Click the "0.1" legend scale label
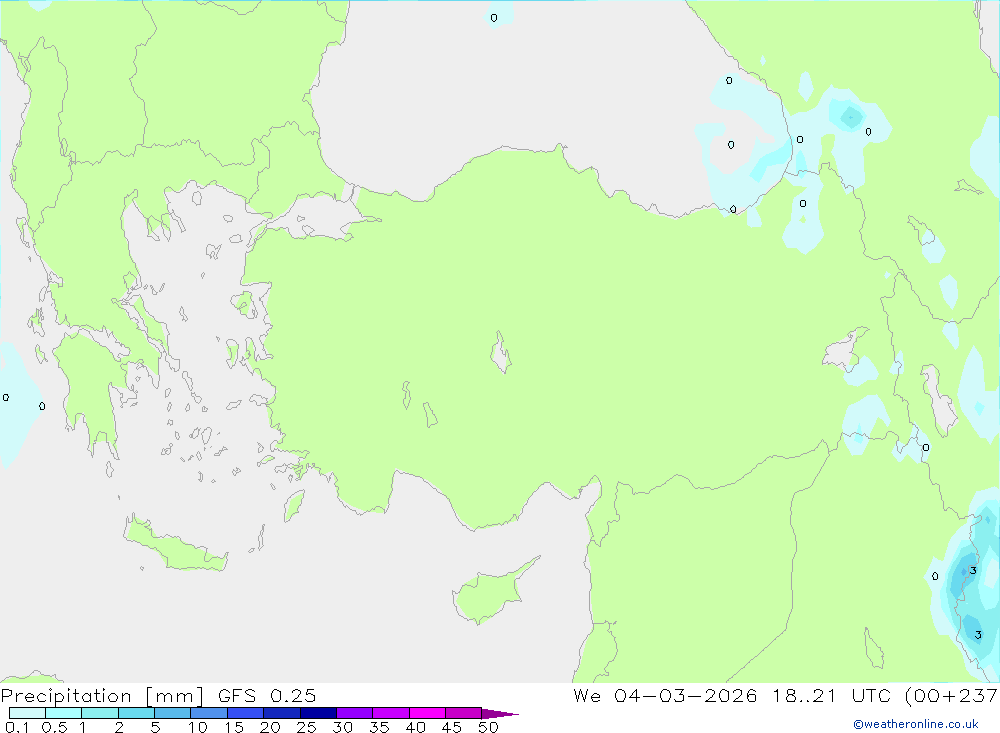Image resolution: width=1000 pixels, height=733 pixels. pos(17,727)
